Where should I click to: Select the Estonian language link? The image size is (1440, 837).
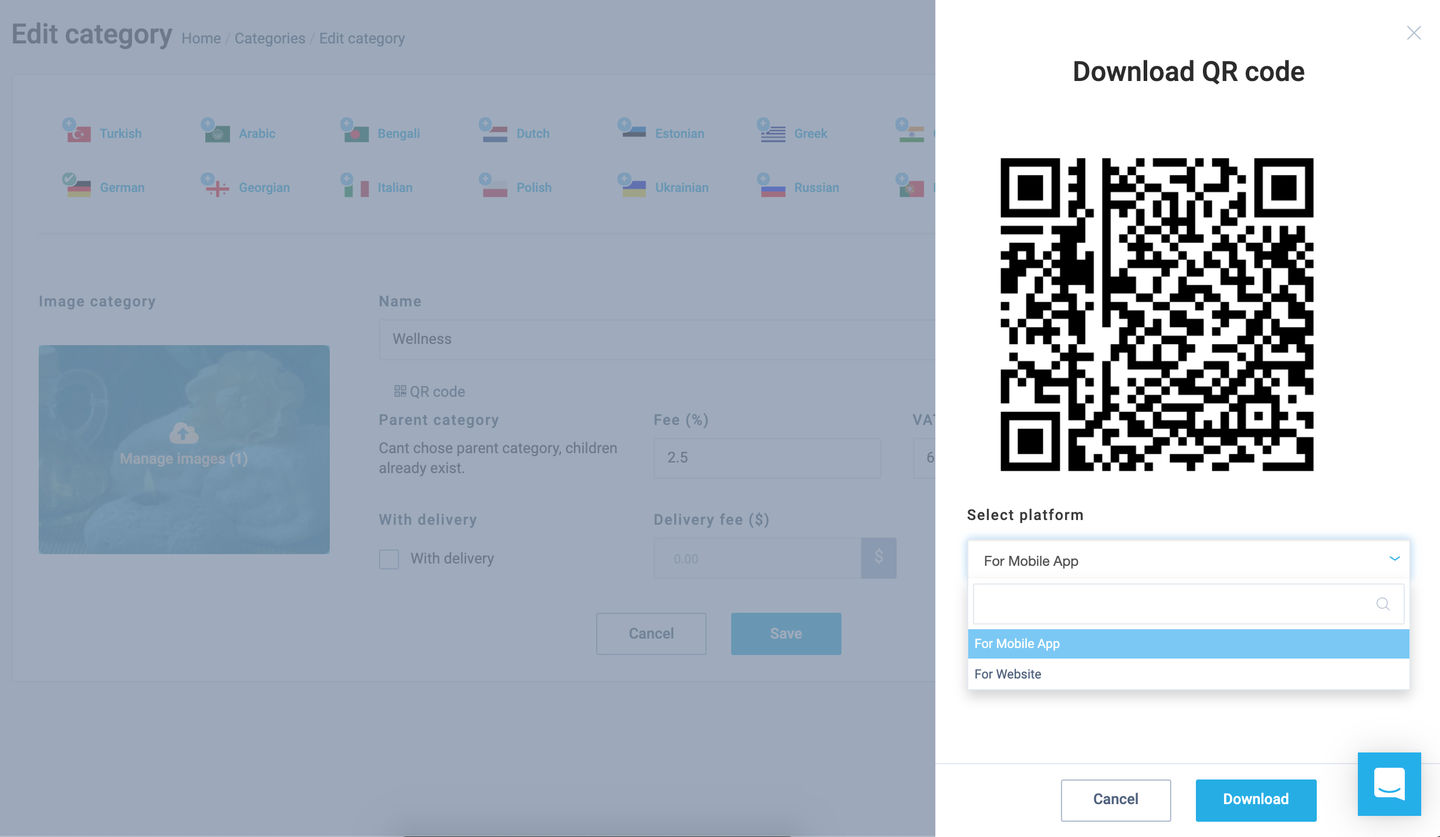coord(680,133)
